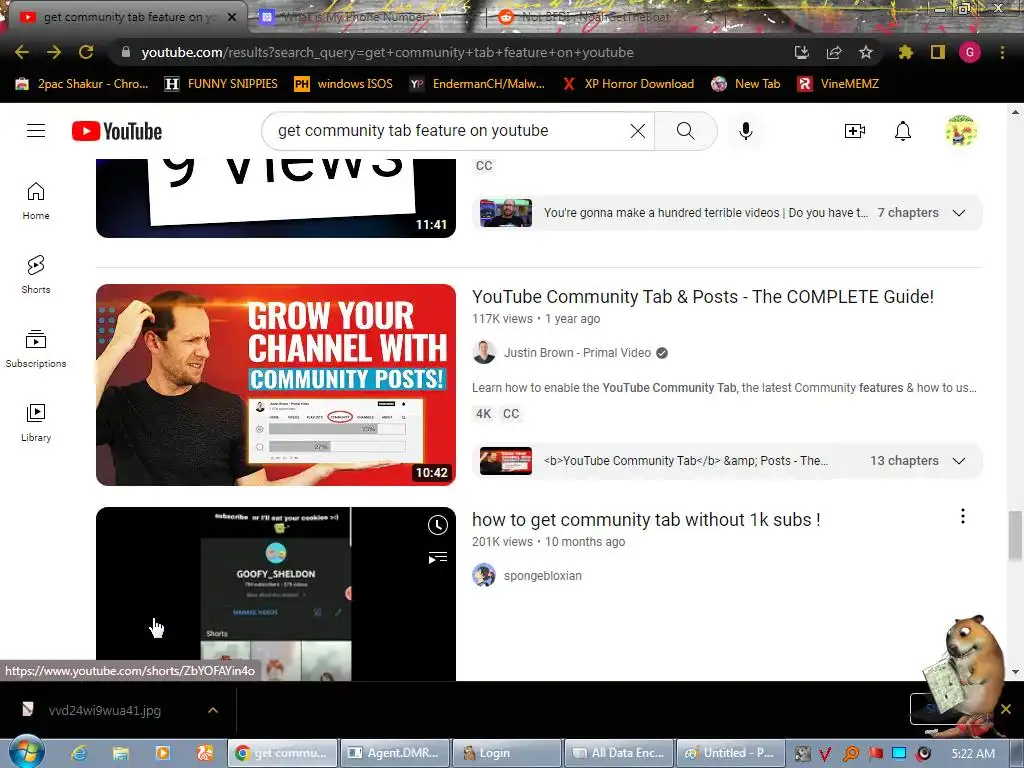Click the browser address bar URL
The image size is (1024, 768).
point(387,52)
